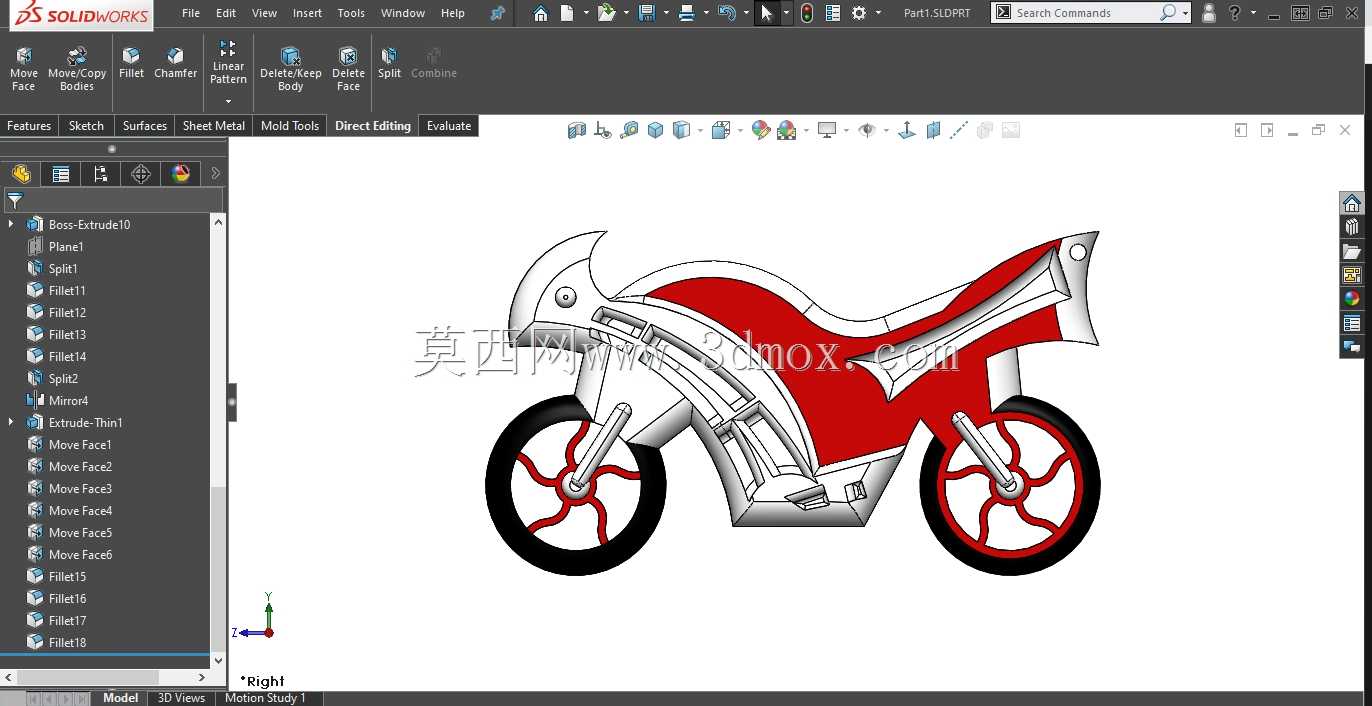Viewport: 1372px width, 706px height.
Task: Switch to the Features tab
Action: pos(29,126)
